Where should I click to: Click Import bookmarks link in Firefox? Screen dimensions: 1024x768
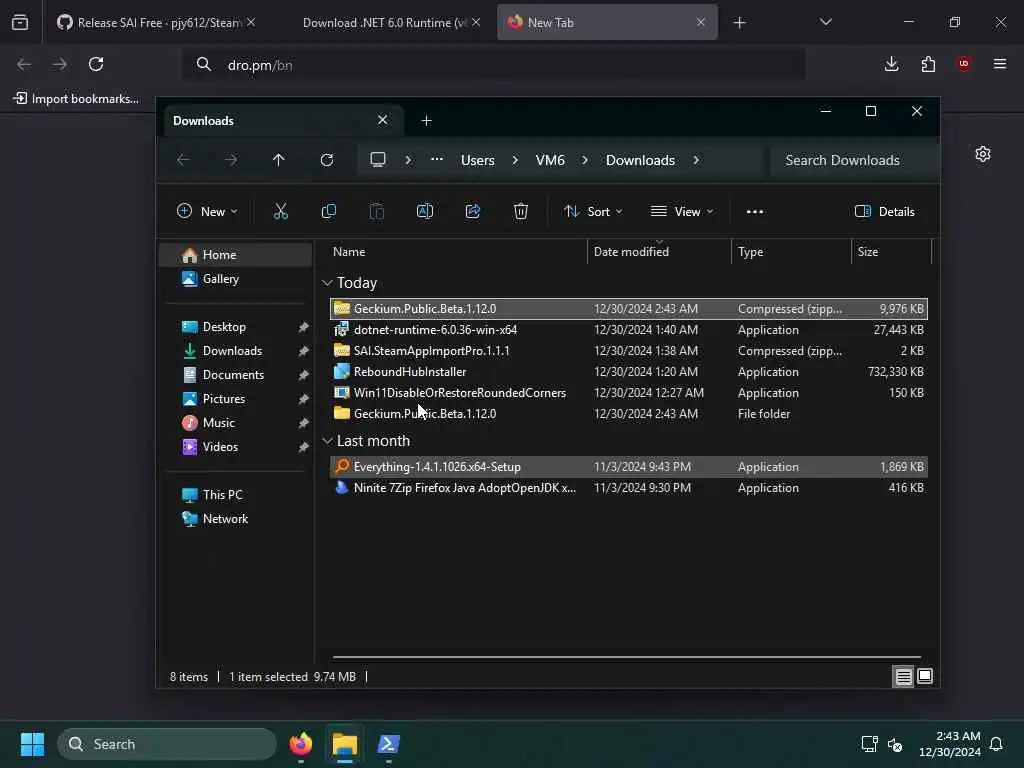point(76,99)
